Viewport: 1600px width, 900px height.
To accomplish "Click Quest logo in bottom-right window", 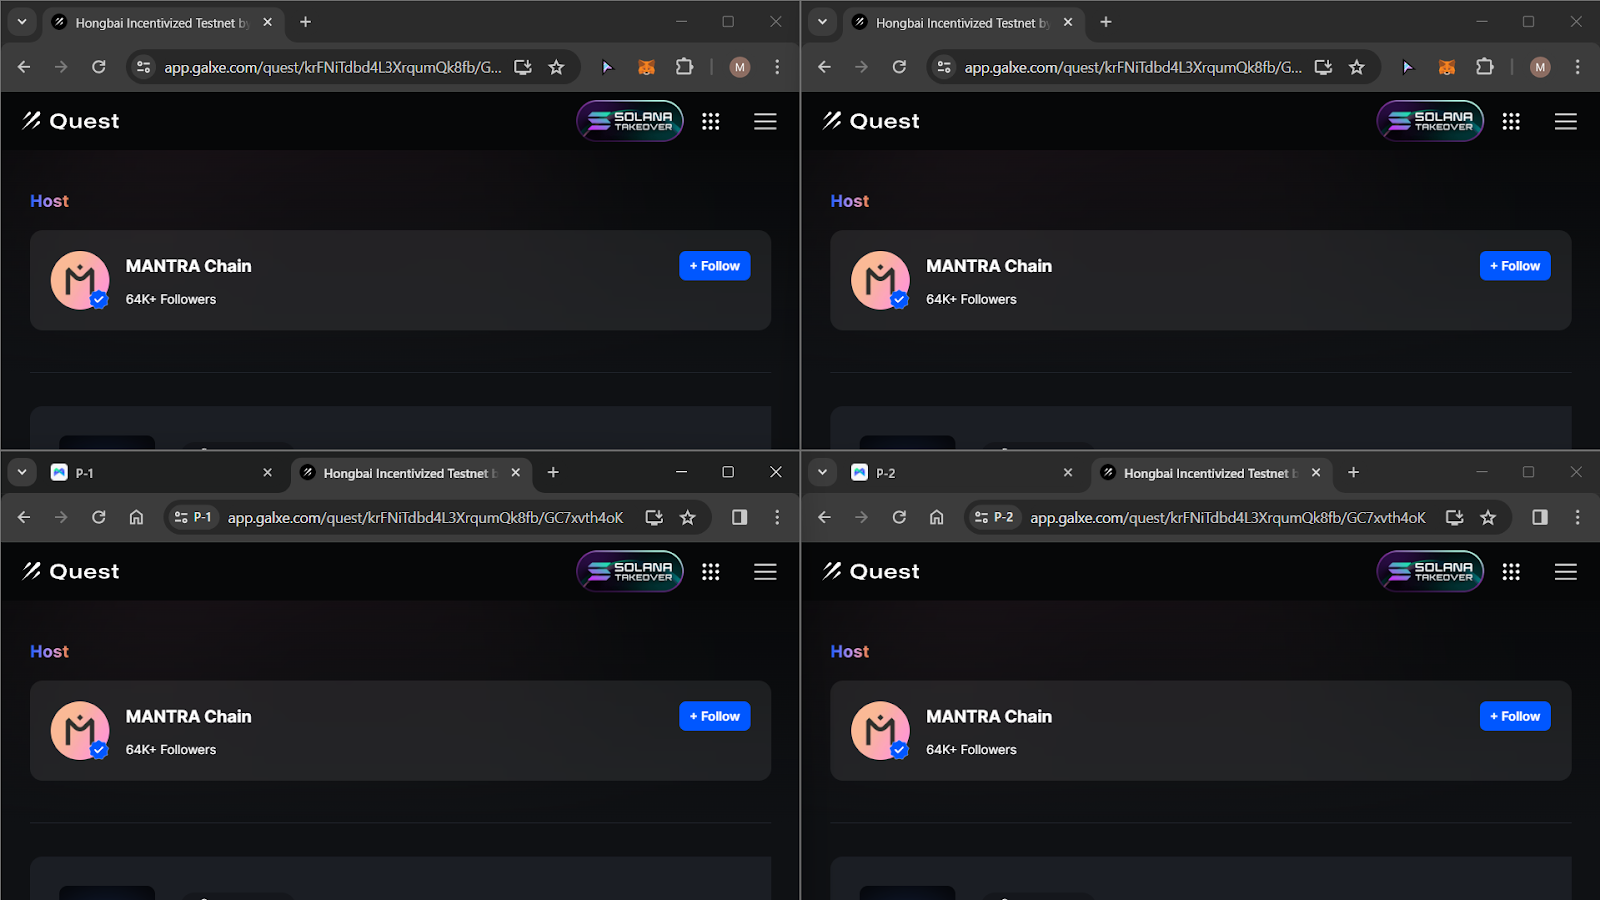I will pos(871,571).
